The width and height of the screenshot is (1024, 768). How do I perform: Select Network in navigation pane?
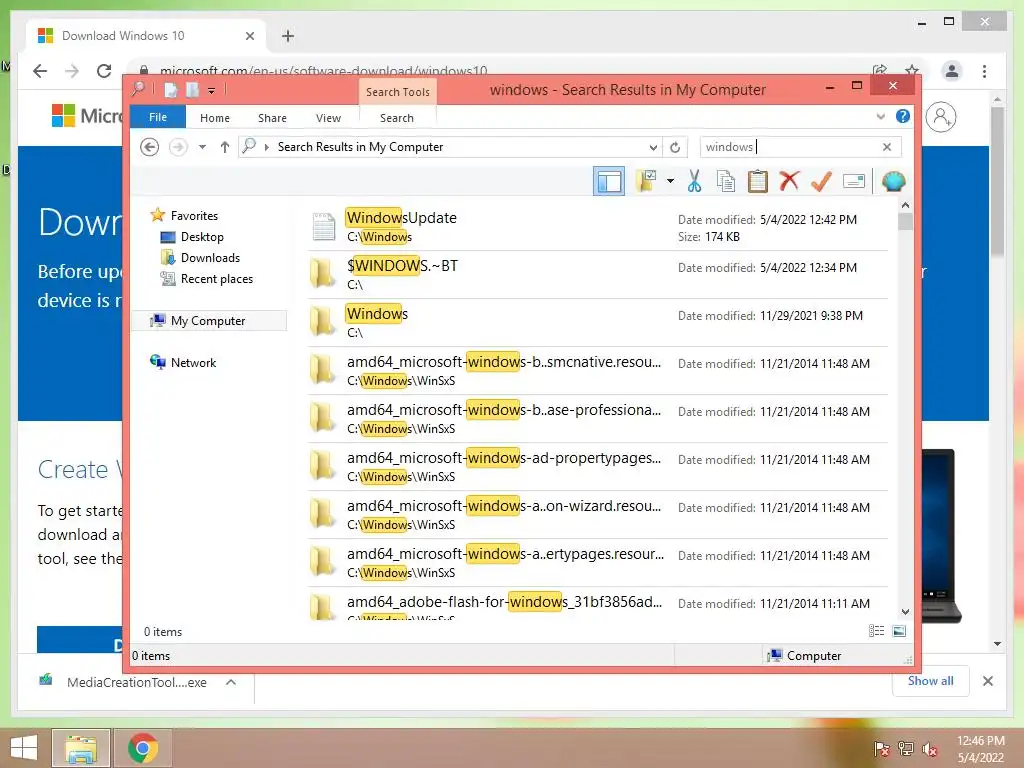click(193, 362)
